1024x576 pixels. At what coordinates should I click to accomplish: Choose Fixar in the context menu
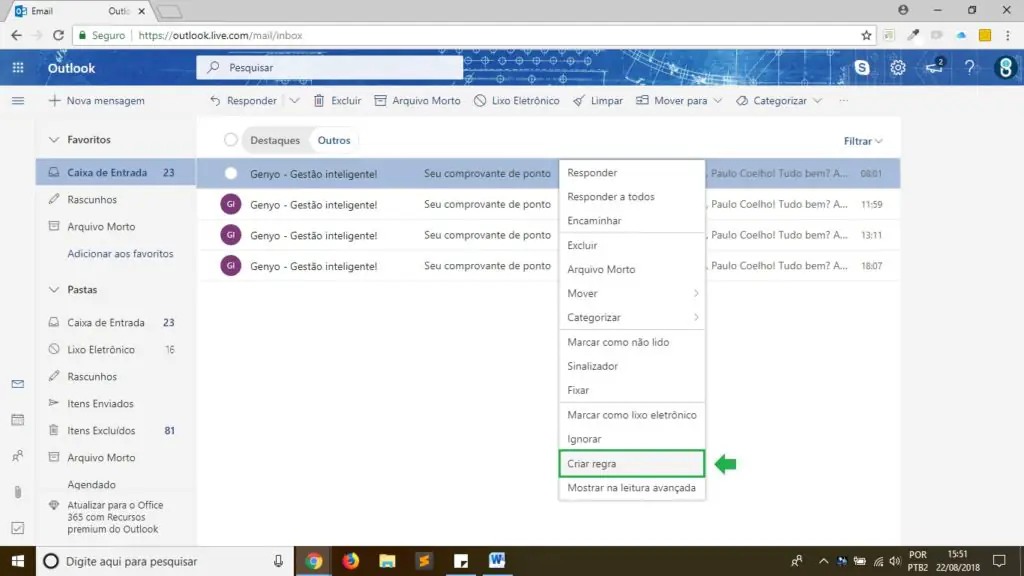tap(632, 390)
